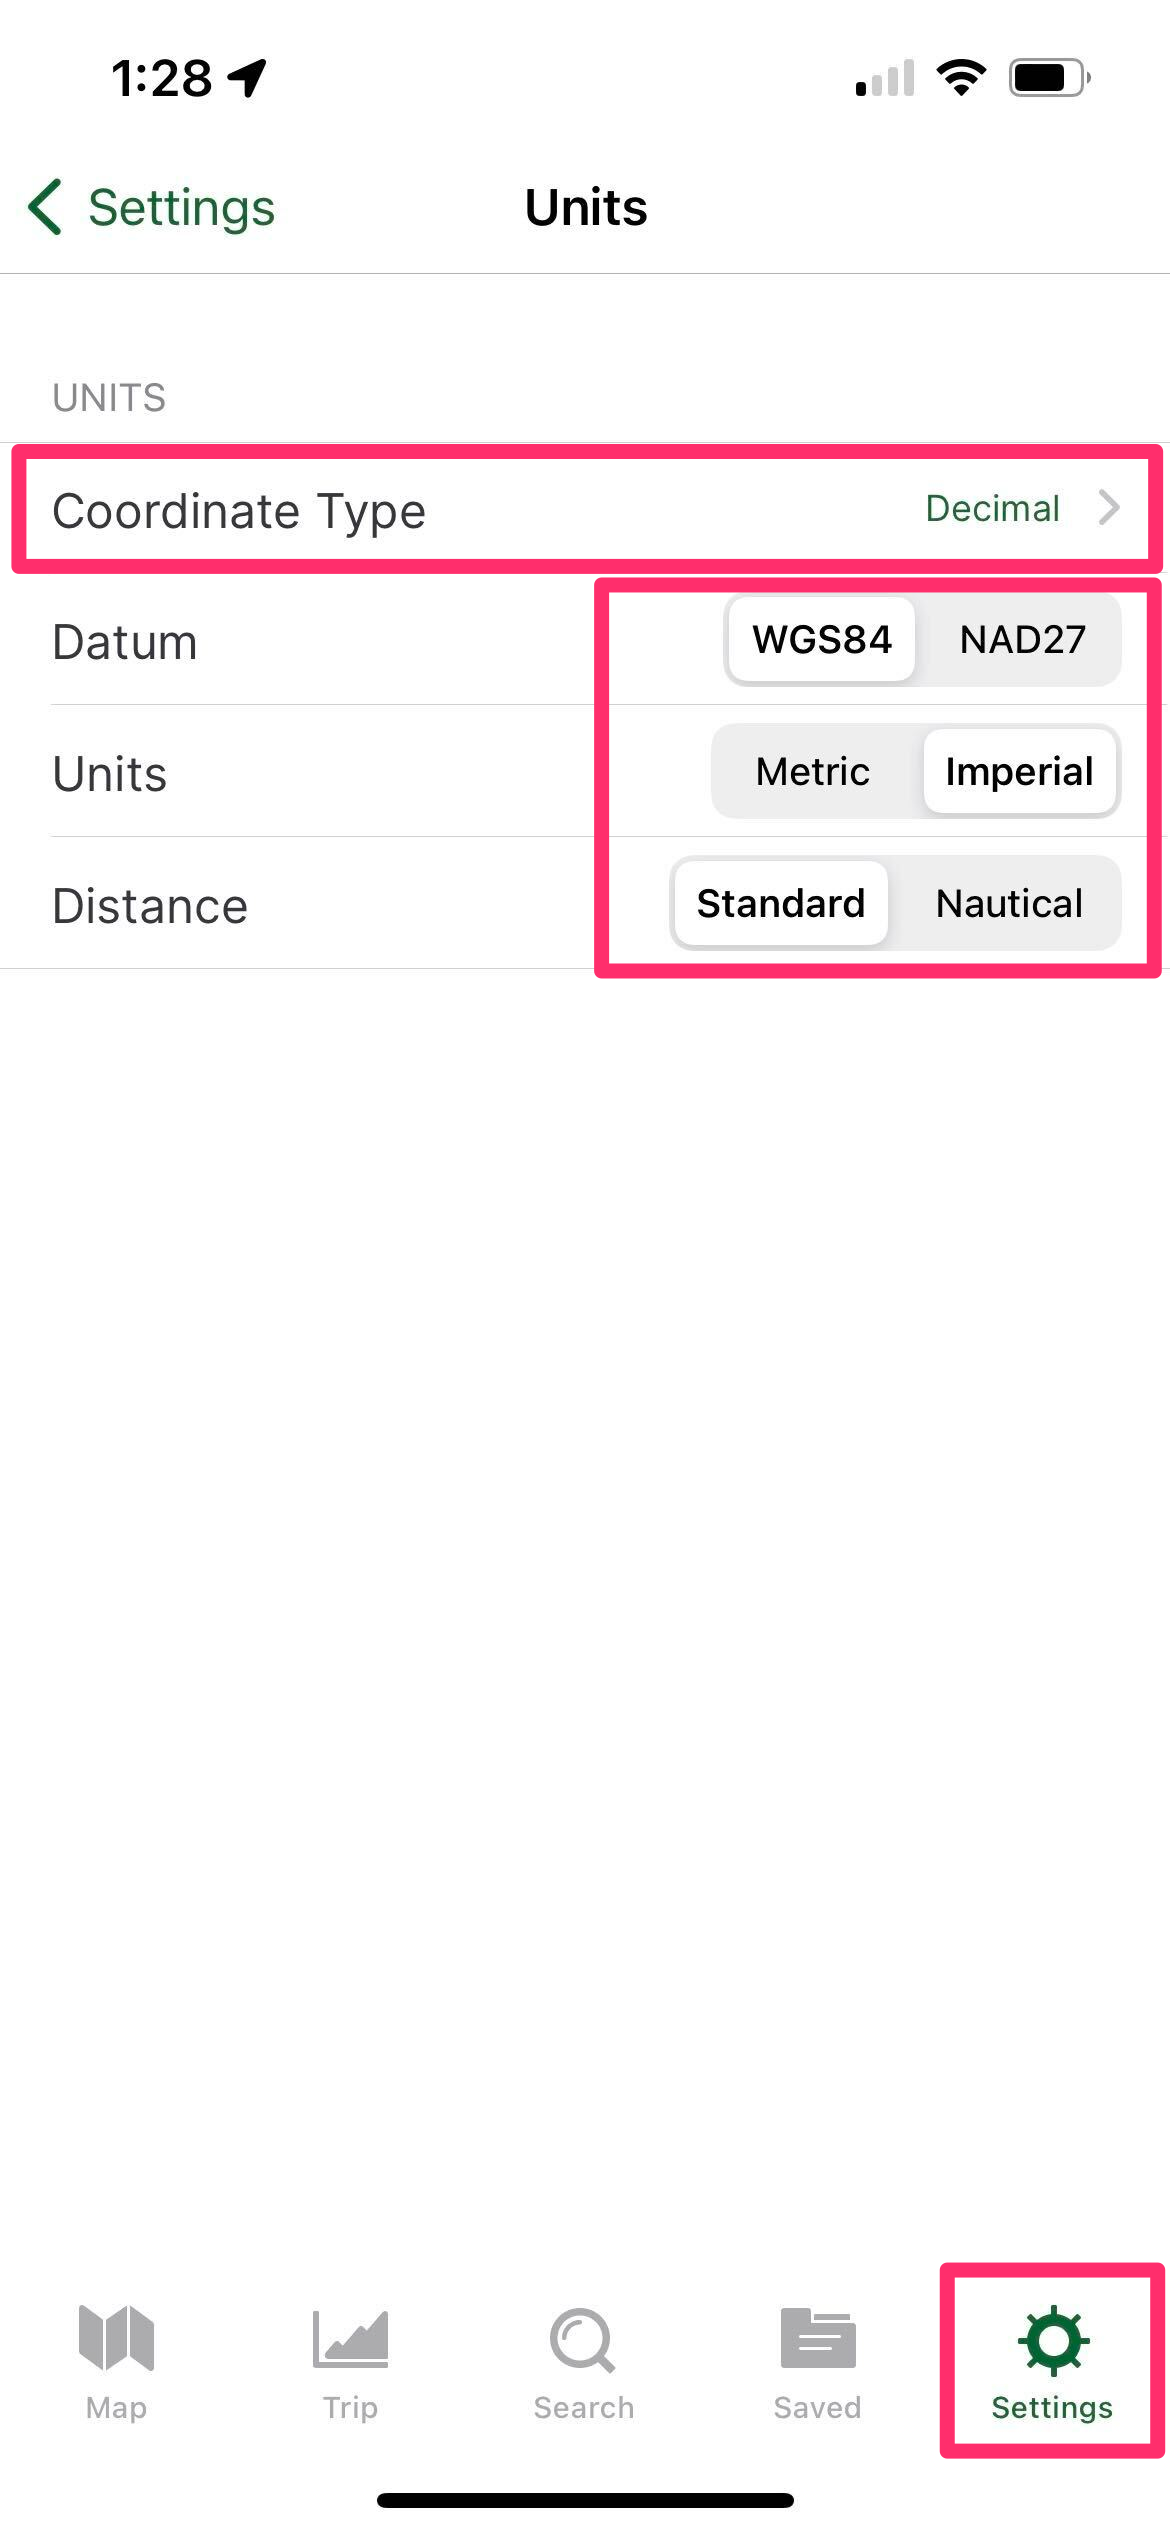This screenshot has width=1170, height=2532.
Task: Go back to Settings
Action: point(152,207)
